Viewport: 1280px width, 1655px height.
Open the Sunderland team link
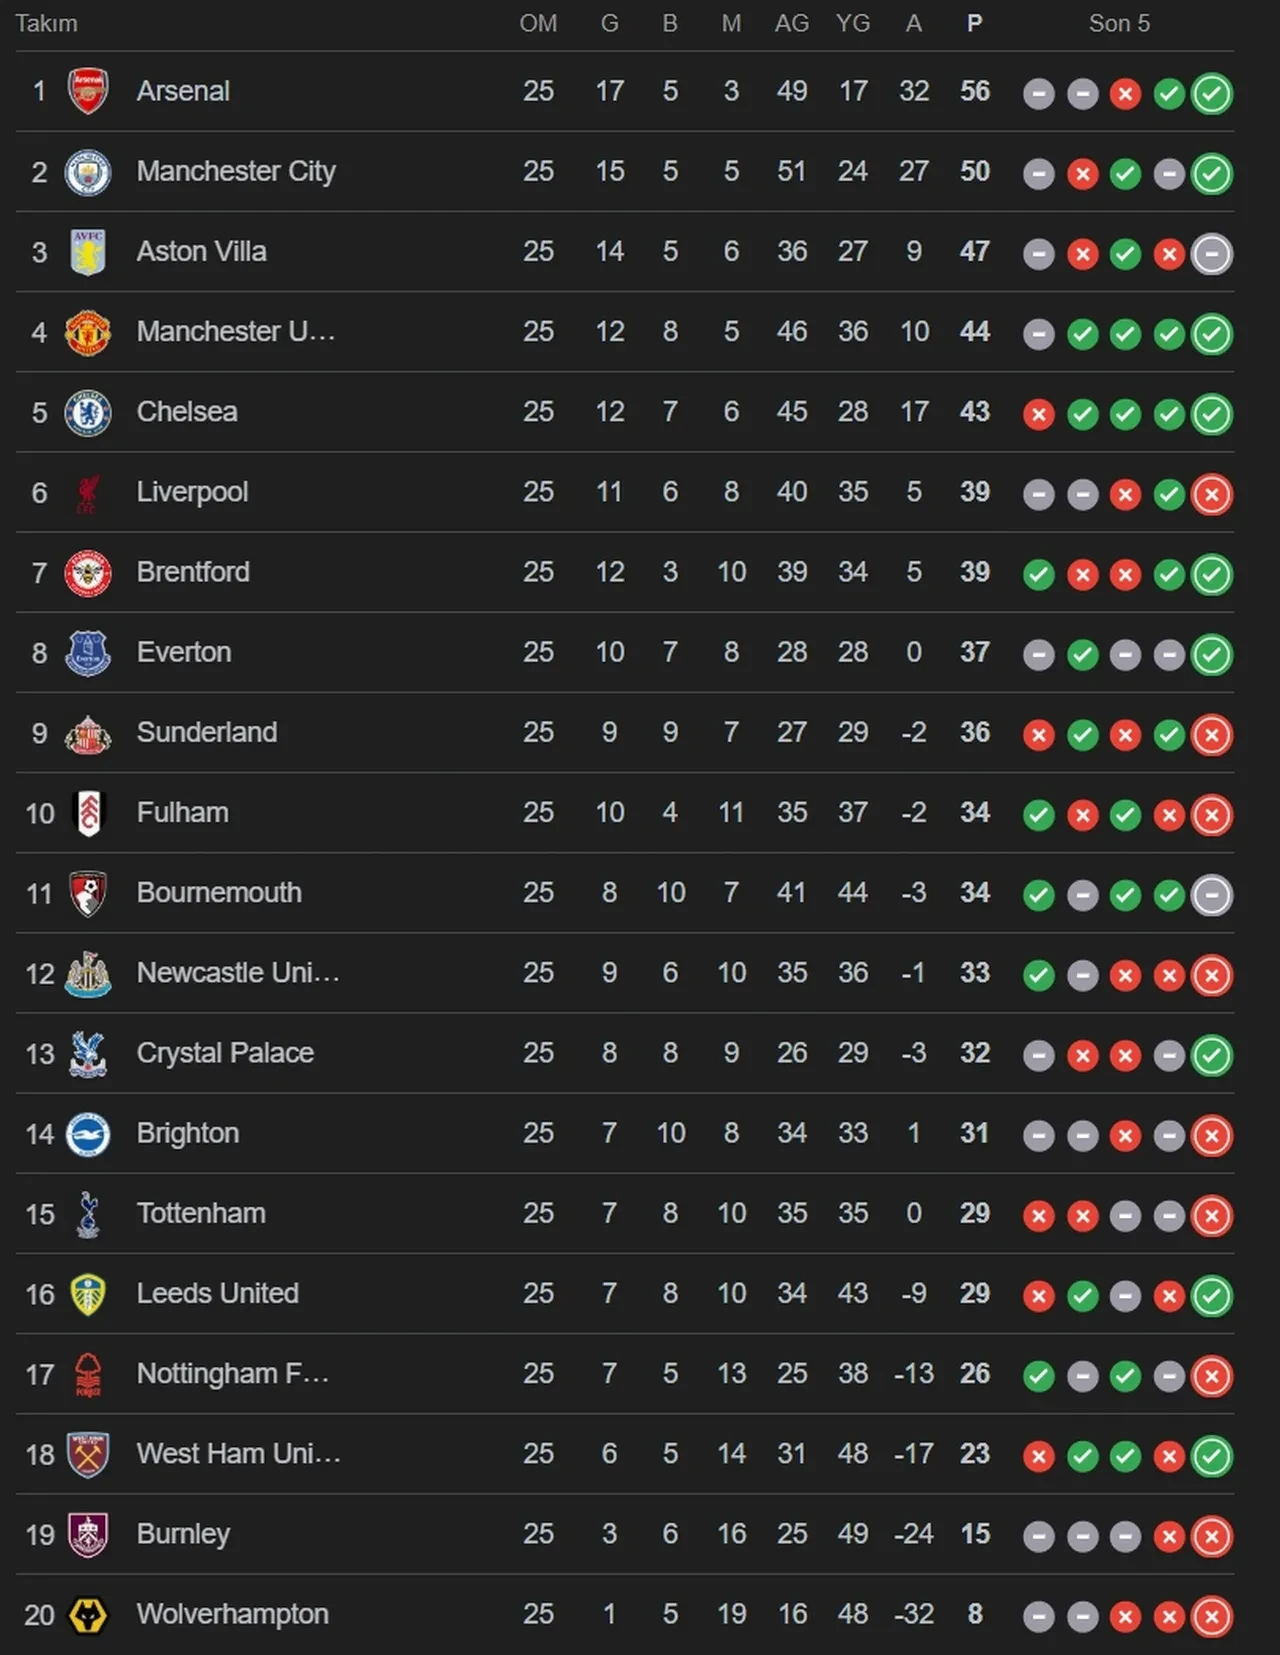coord(207,733)
